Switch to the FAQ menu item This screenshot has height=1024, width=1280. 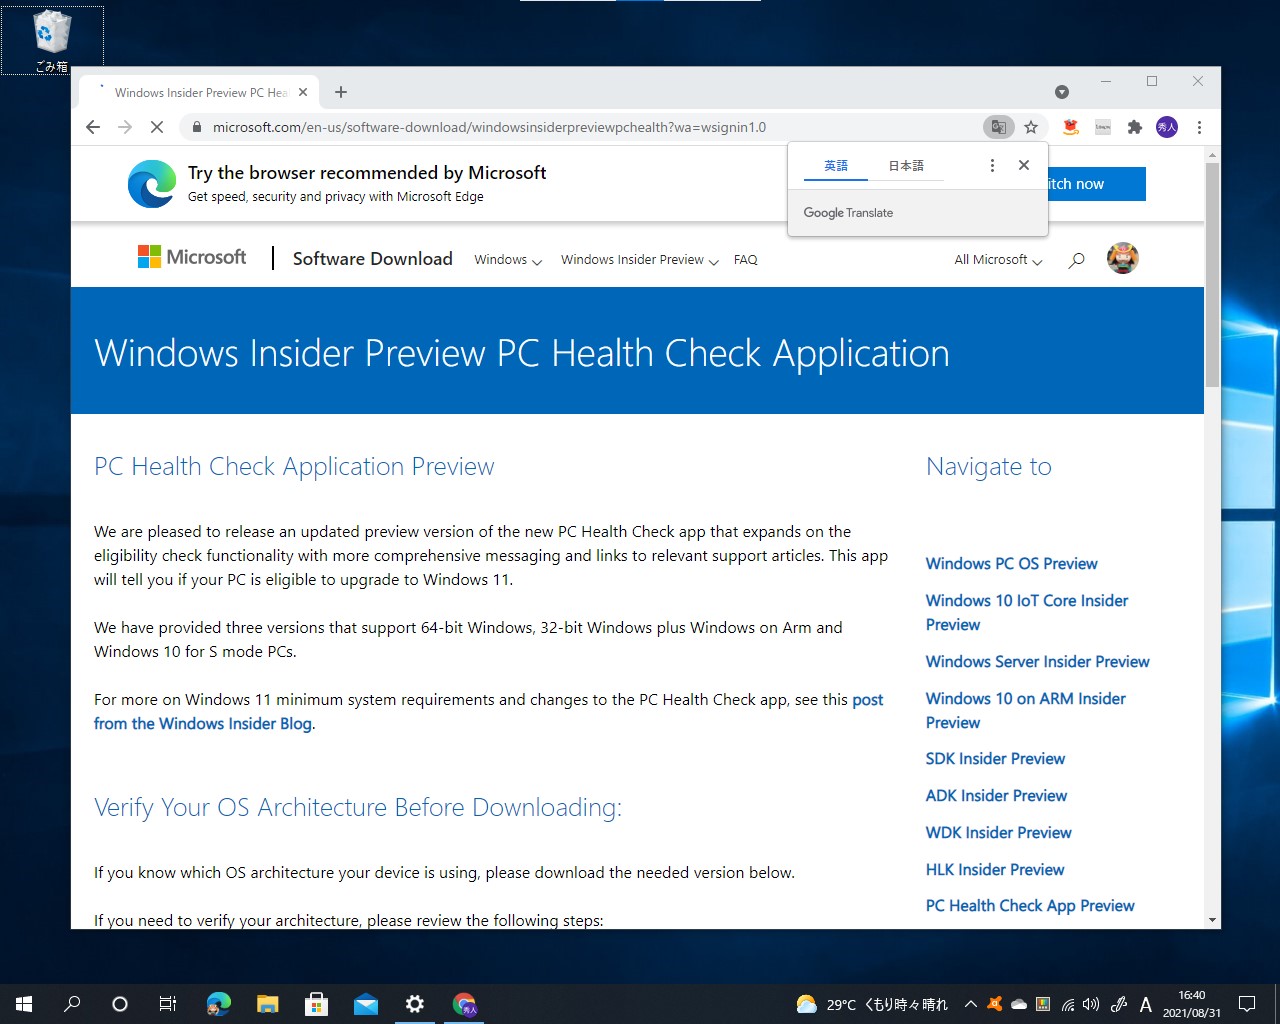tap(745, 259)
